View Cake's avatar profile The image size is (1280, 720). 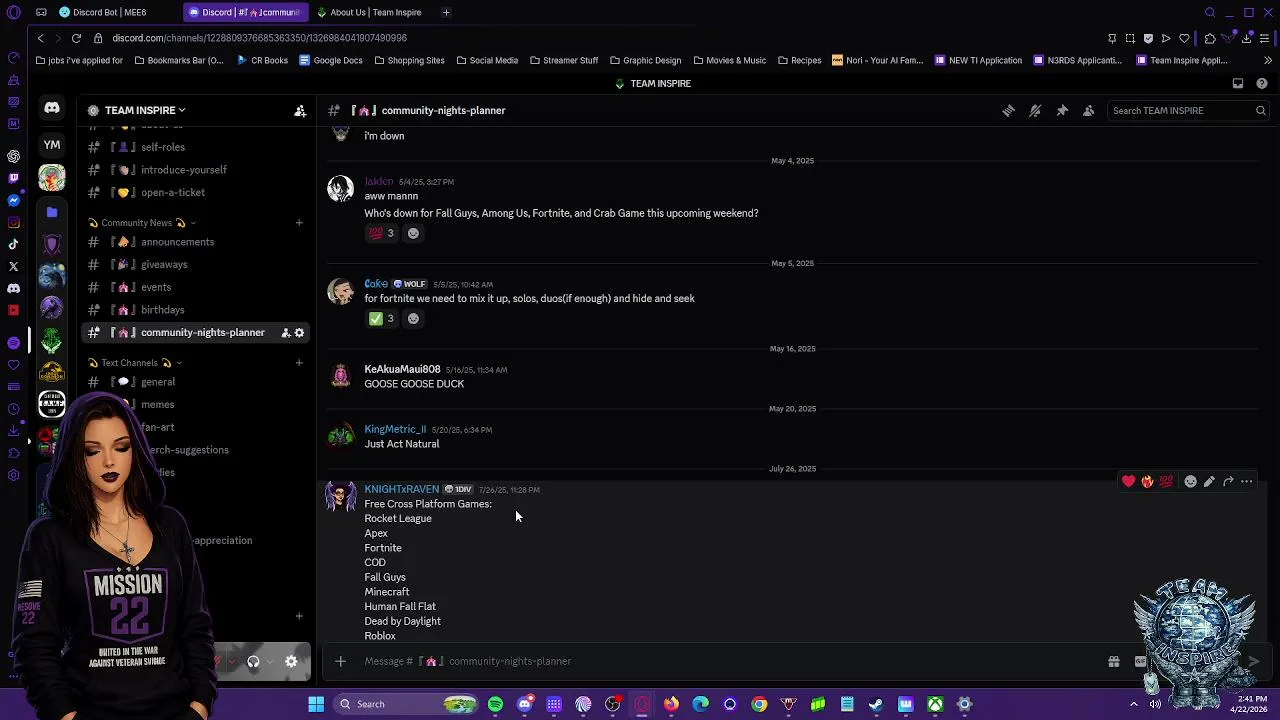coord(341,291)
